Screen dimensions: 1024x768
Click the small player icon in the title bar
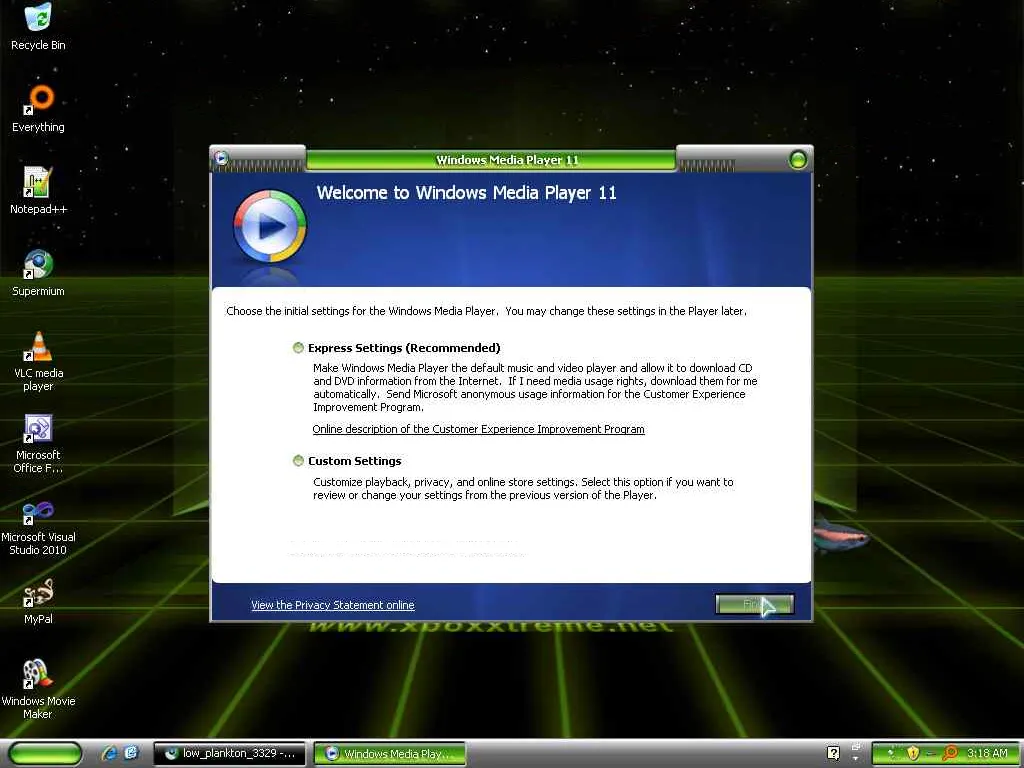(221, 157)
